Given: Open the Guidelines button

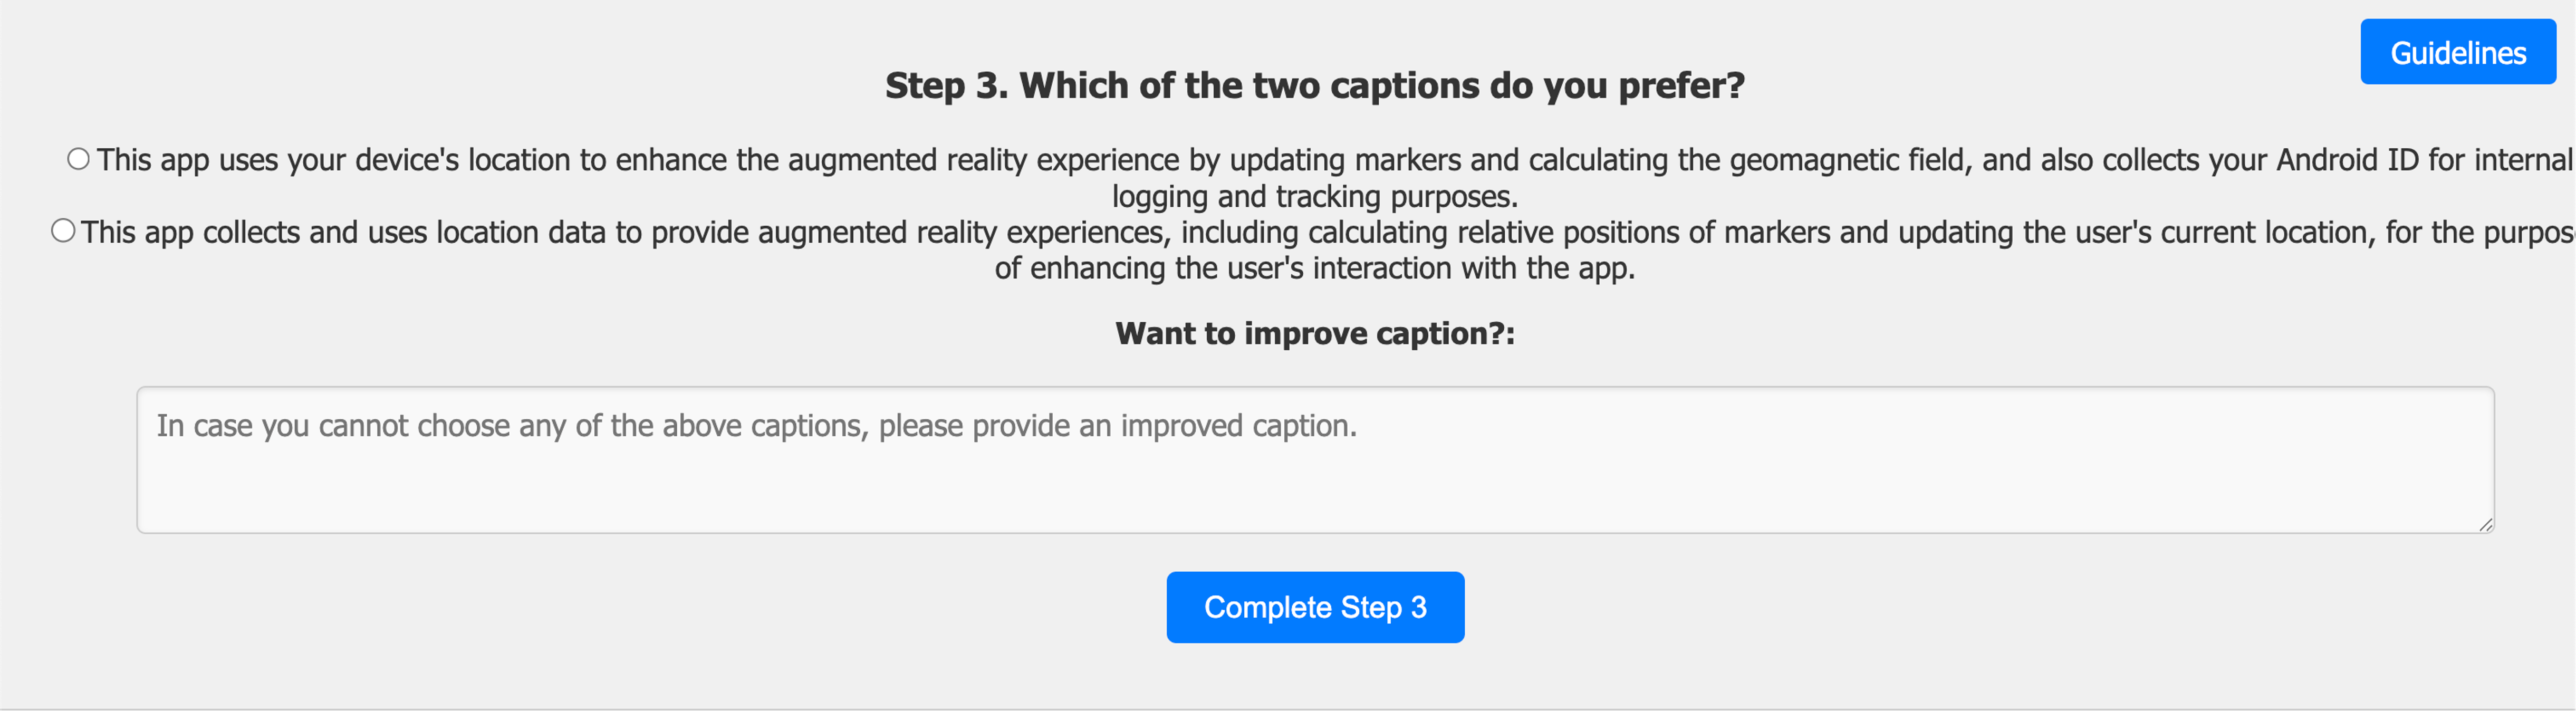Looking at the screenshot, I should pyautogui.click(x=2457, y=52).
